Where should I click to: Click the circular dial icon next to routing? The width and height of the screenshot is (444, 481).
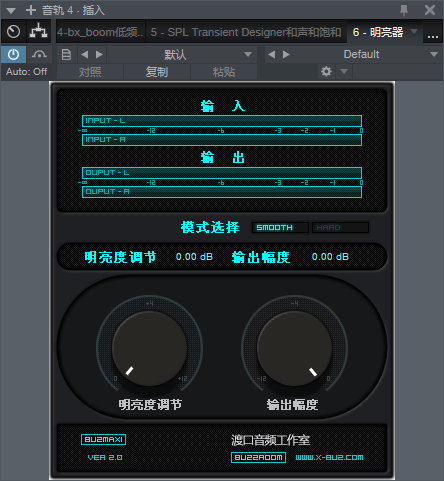pyautogui.click(x=13, y=32)
